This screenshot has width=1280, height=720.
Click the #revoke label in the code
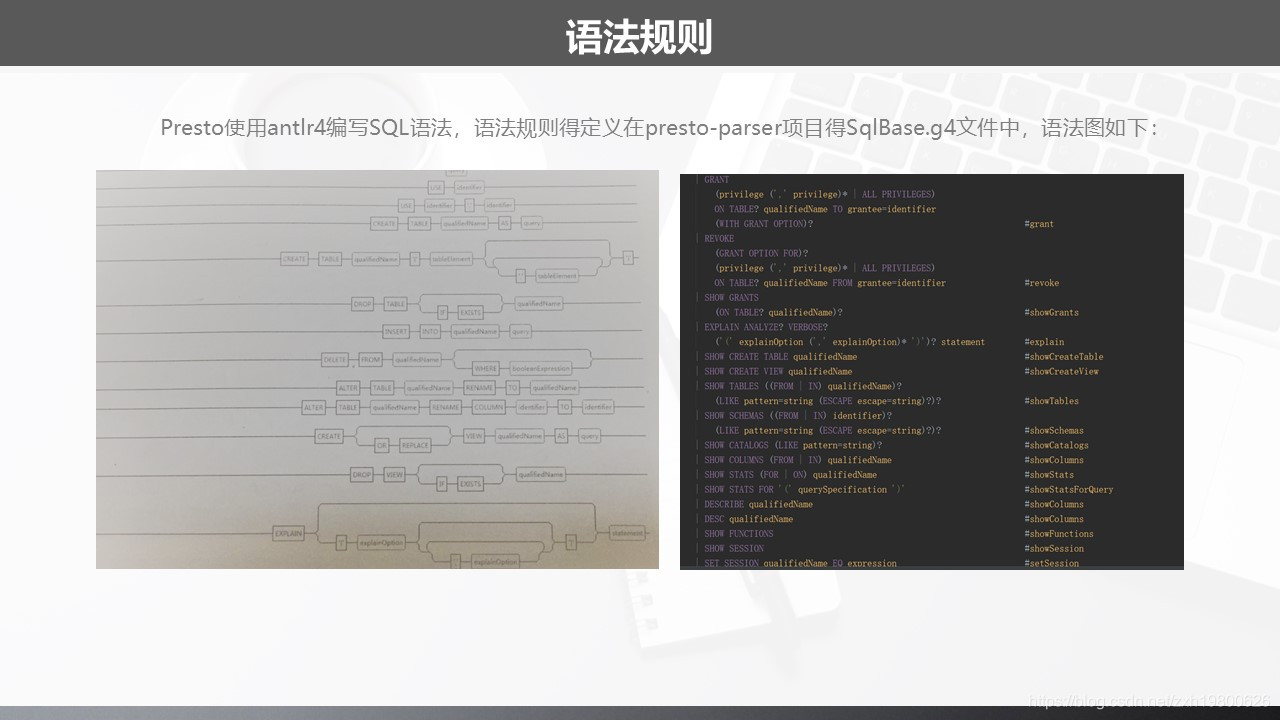1041,283
